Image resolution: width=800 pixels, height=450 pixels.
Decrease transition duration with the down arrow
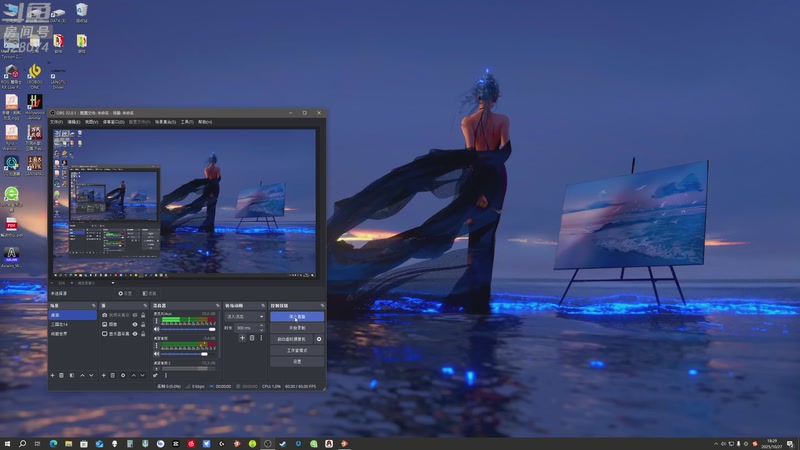click(x=261, y=330)
